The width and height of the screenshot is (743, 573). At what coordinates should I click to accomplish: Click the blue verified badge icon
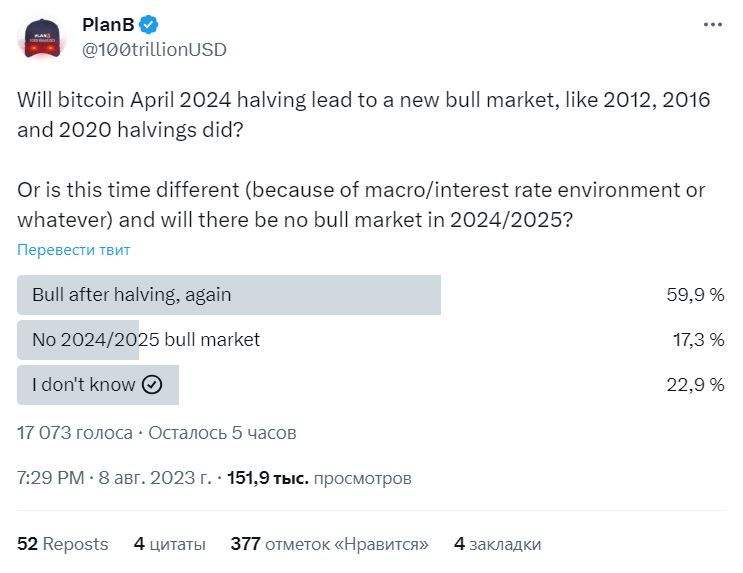click(x=149, y=24)
